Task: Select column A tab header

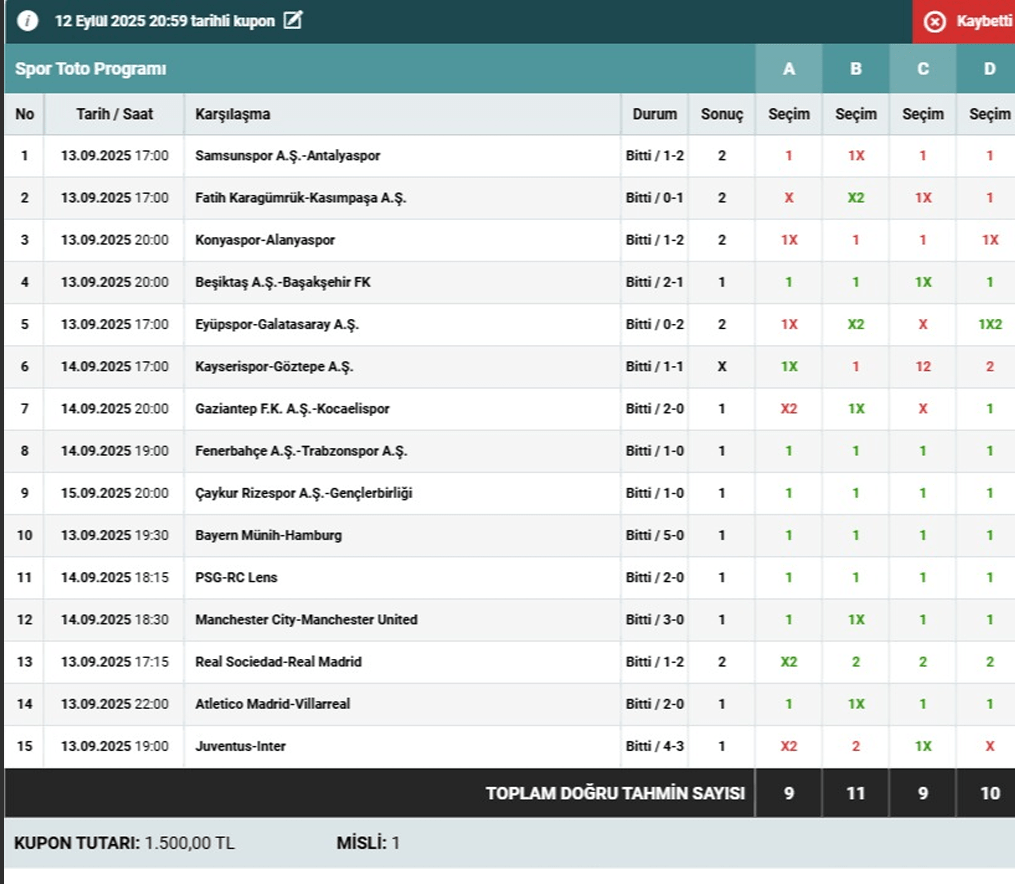Action: pyautogui.click(x=788, y=69)
